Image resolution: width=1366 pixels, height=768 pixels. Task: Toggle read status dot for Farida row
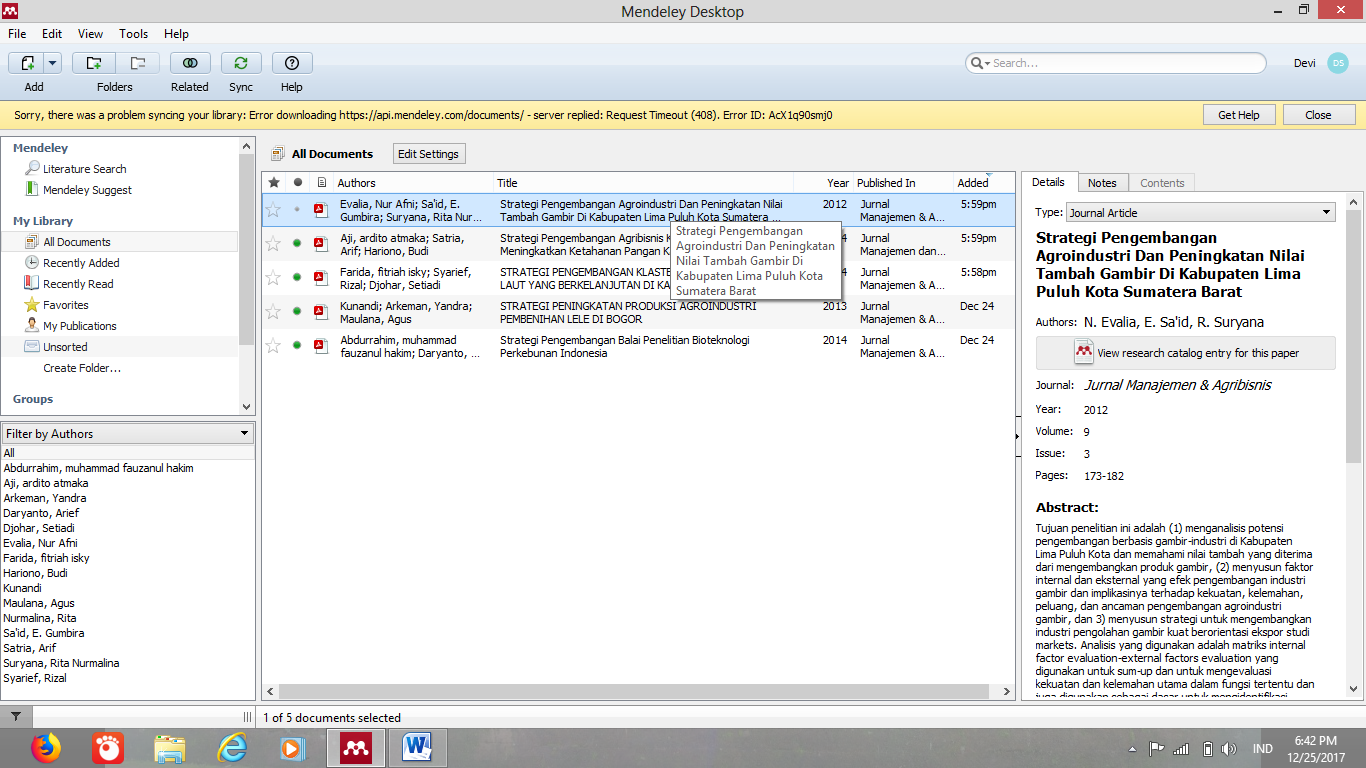(x=297, y=277)
